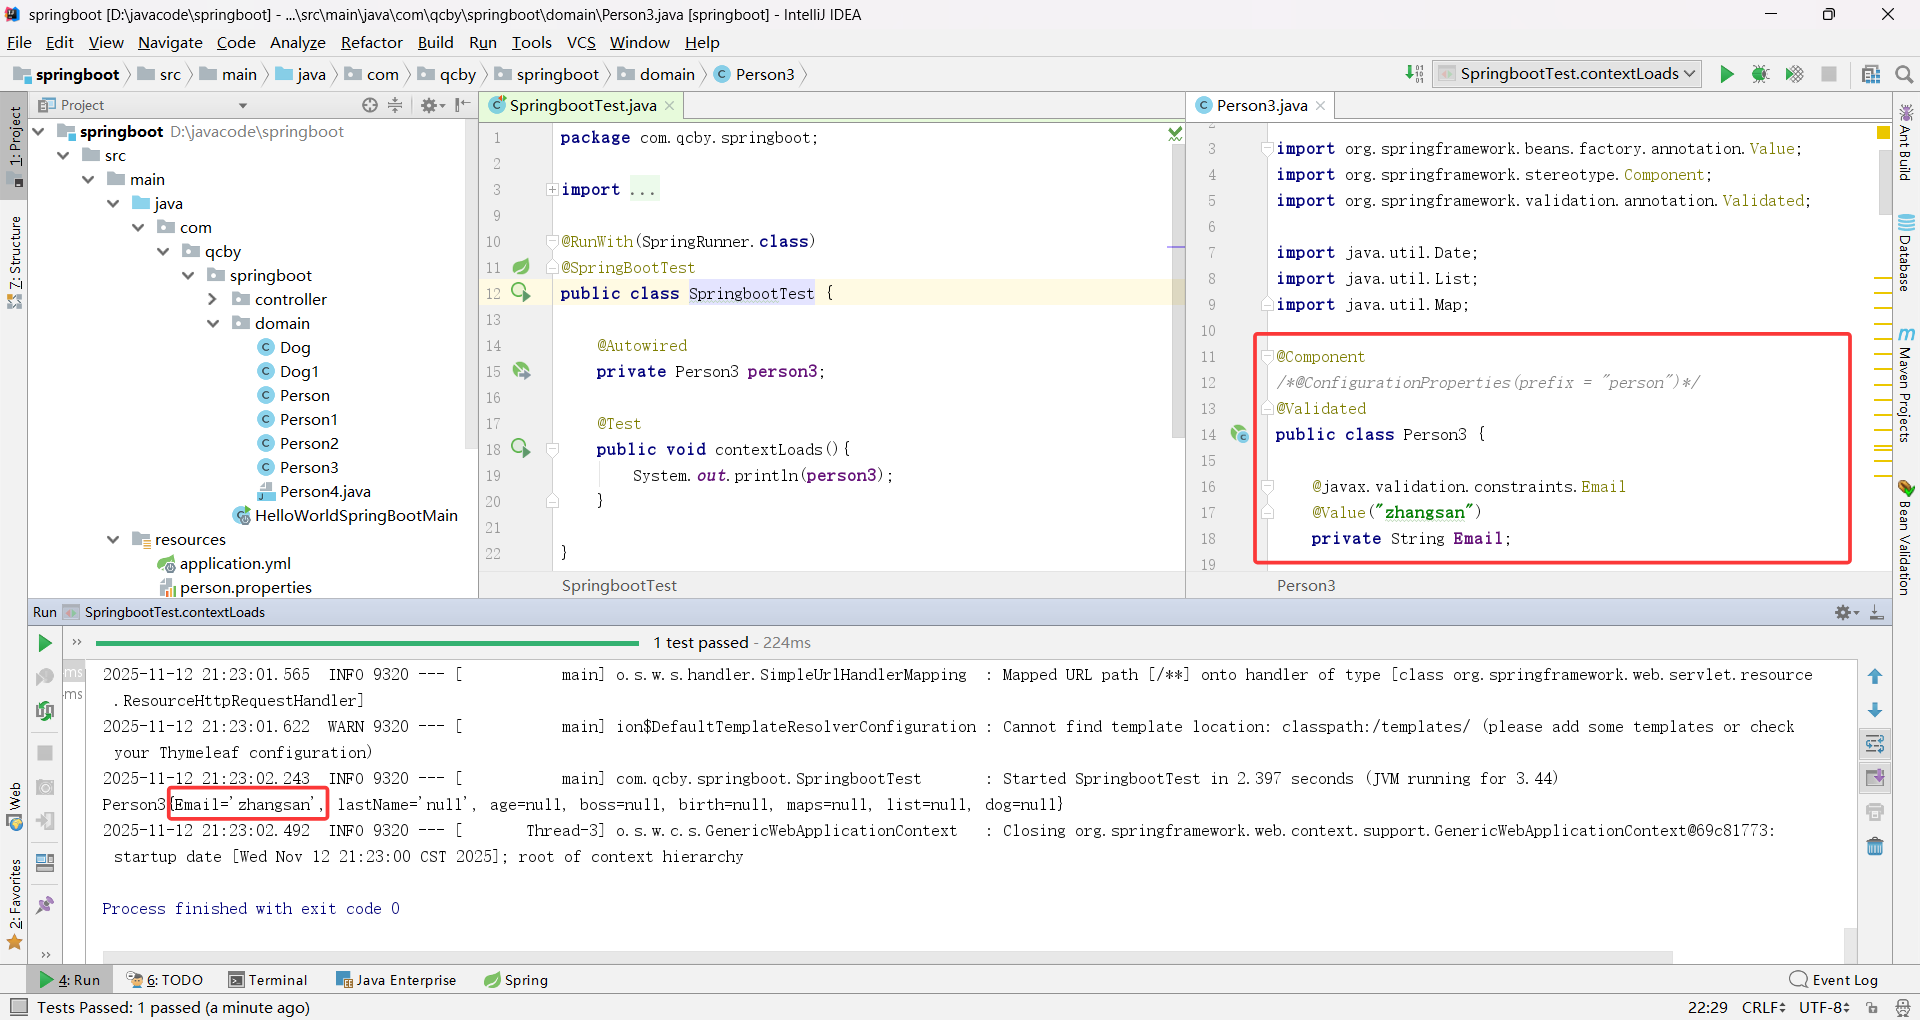The width and height of the screenshot is (1920, 1020).
Task: Open run configuration dropdown SpringbootTest.contextLoads
Action: point(1568,74)
